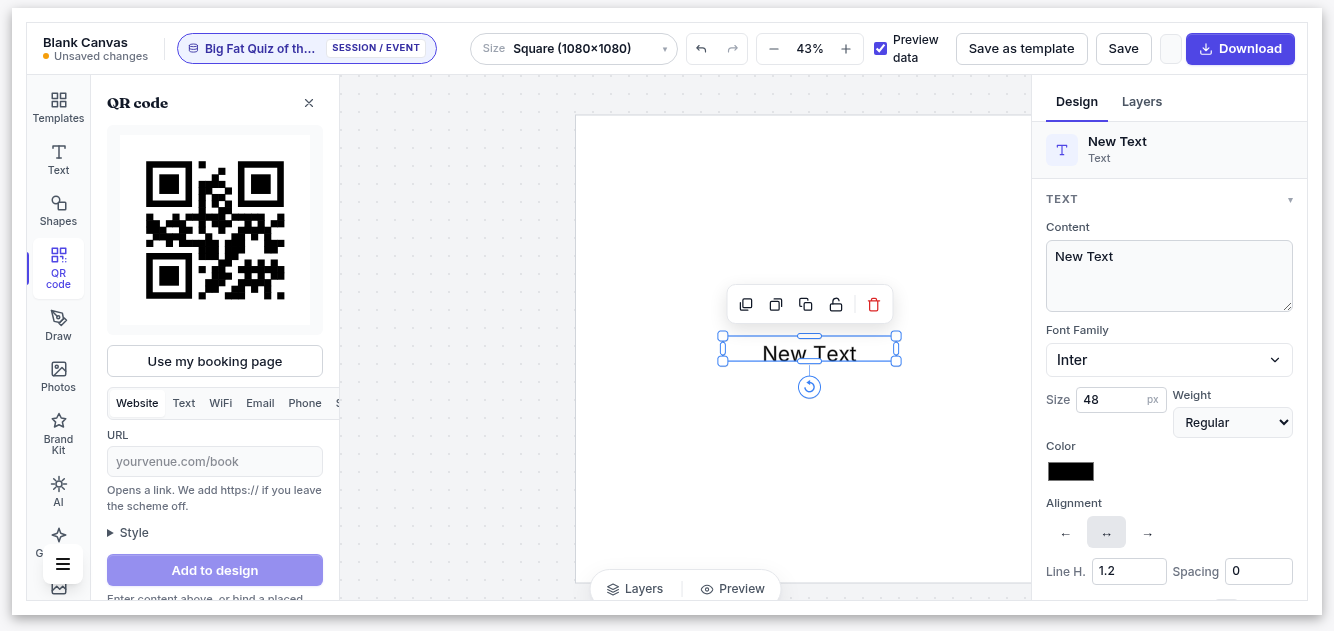Viewport: 1334px width, 631px height.
Task: Click the Big Fat Quiz session chip
Action: [307, 48]
